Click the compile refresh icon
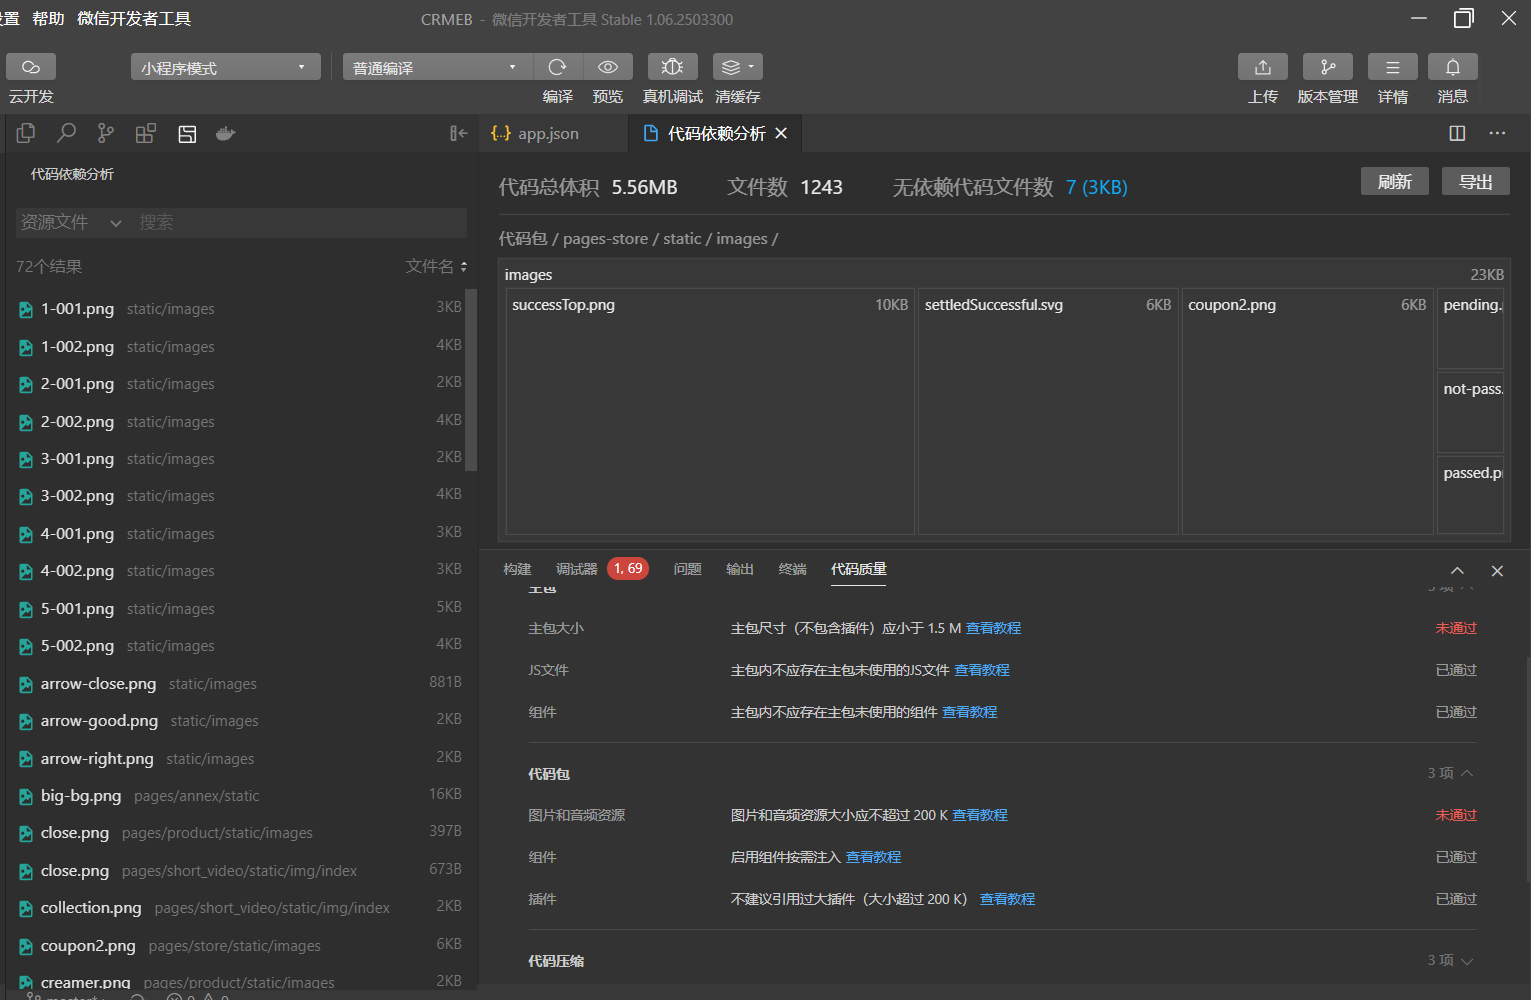The height and width of the screenshot is (1000, 1531). [x=557, y=67]
